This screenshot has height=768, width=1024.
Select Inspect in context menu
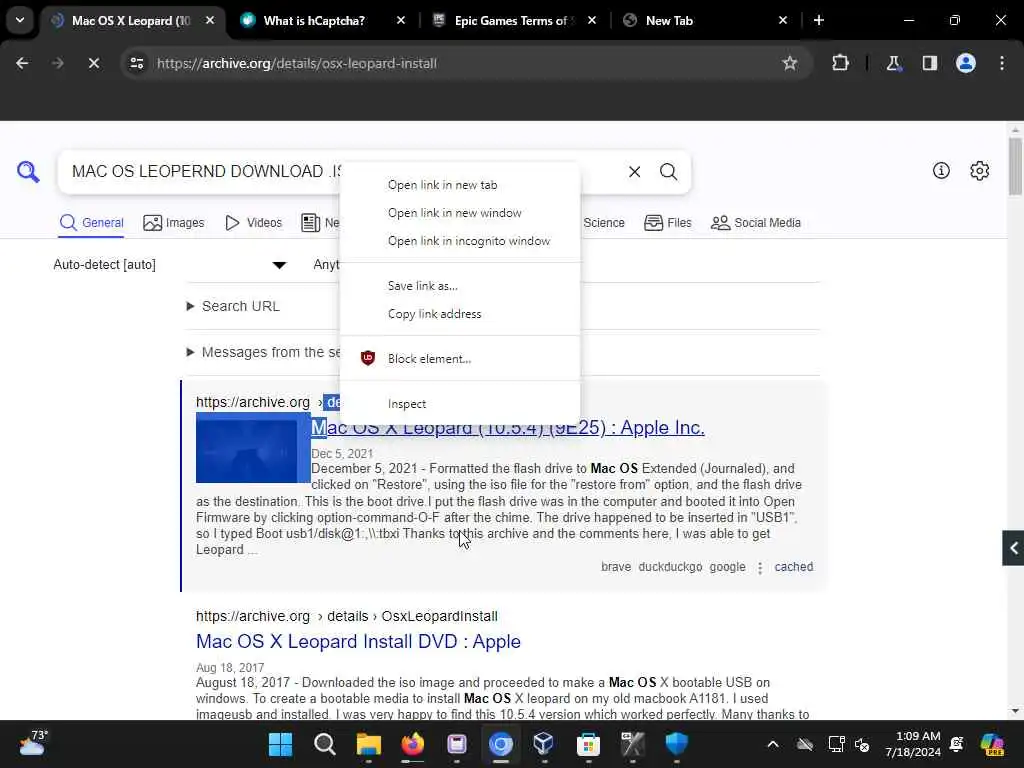click(460, 404)
